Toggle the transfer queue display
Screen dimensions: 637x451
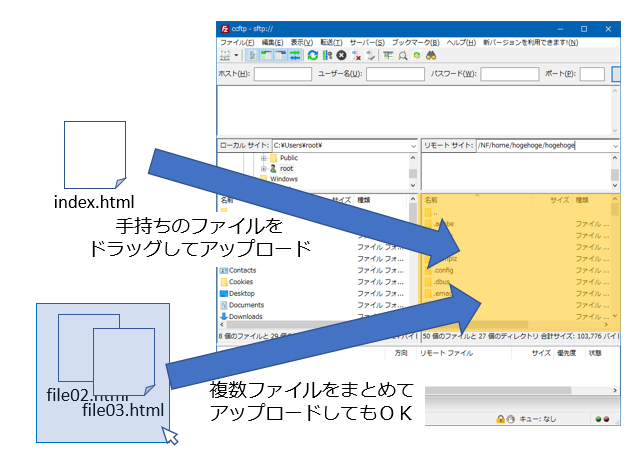point(295,56)
